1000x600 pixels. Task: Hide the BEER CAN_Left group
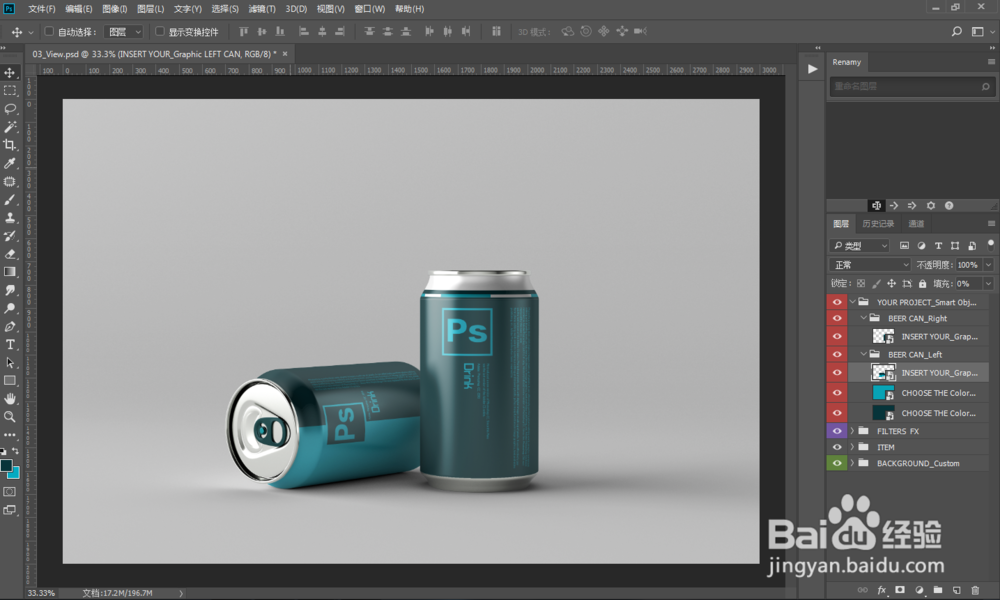coord(837,355)
